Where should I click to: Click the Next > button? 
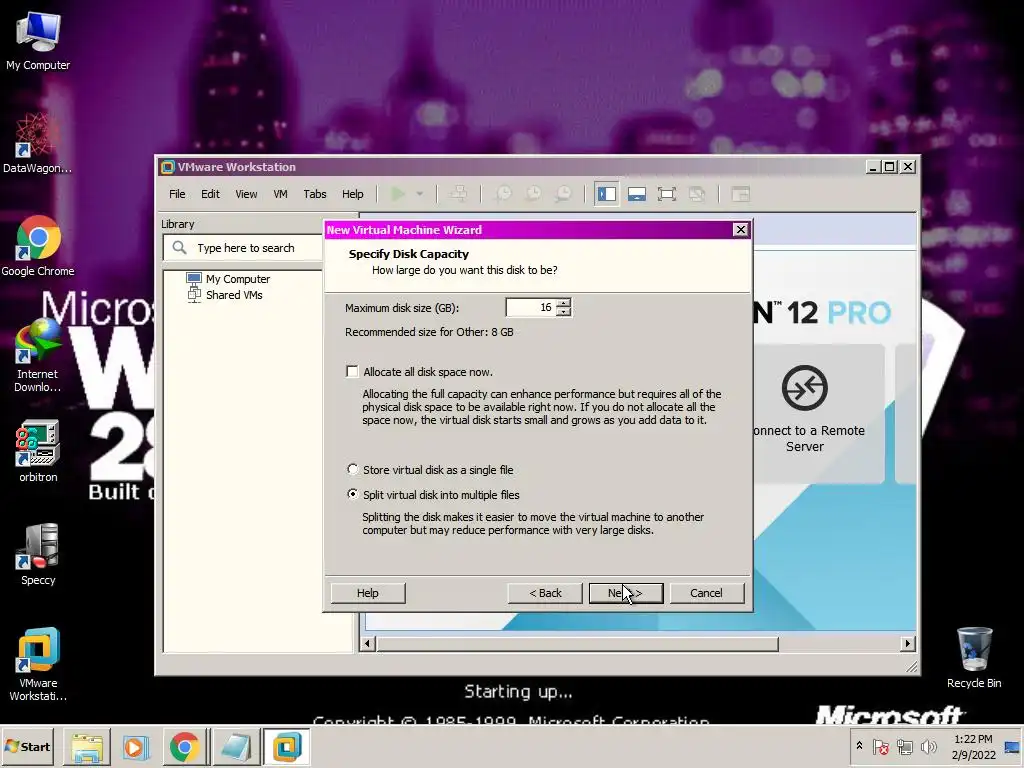(x=626, y=593)
